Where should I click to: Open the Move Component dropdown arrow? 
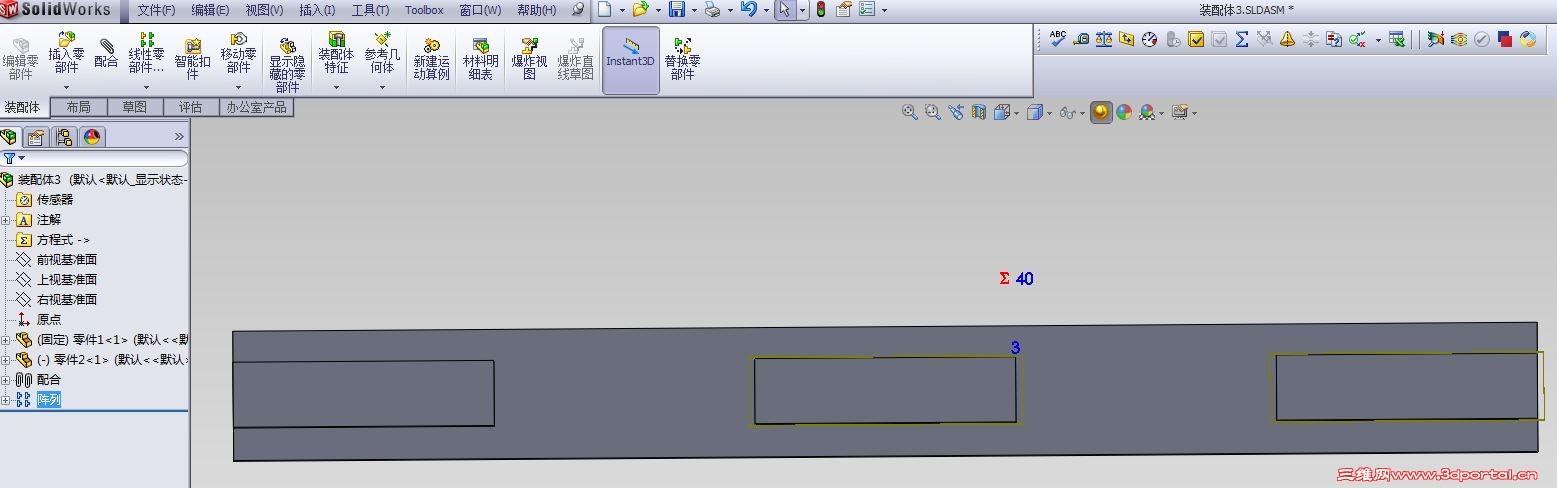(238, 87)
